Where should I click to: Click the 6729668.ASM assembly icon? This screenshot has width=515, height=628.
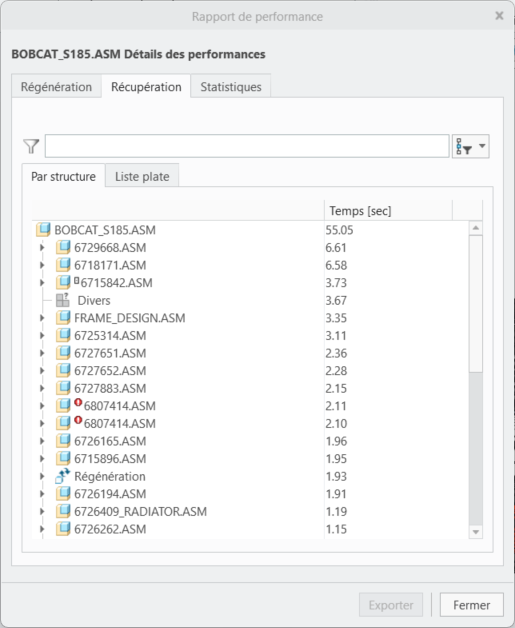[63, 248]
